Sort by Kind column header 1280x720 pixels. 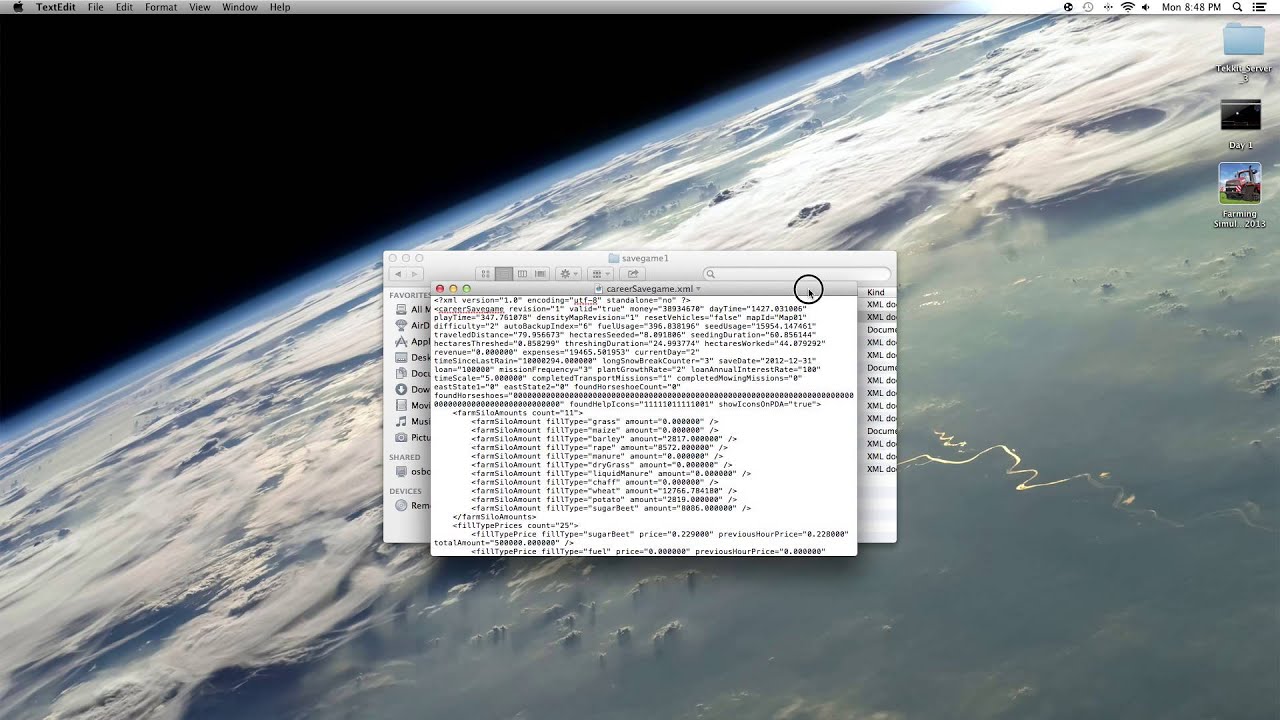click(x=876, y=292)
